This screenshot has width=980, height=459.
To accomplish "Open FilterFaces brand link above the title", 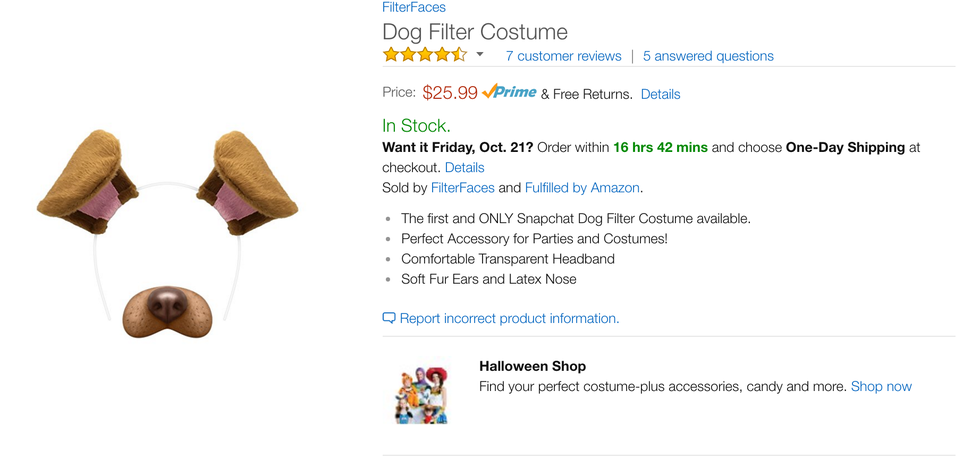I will click(414, 8).
